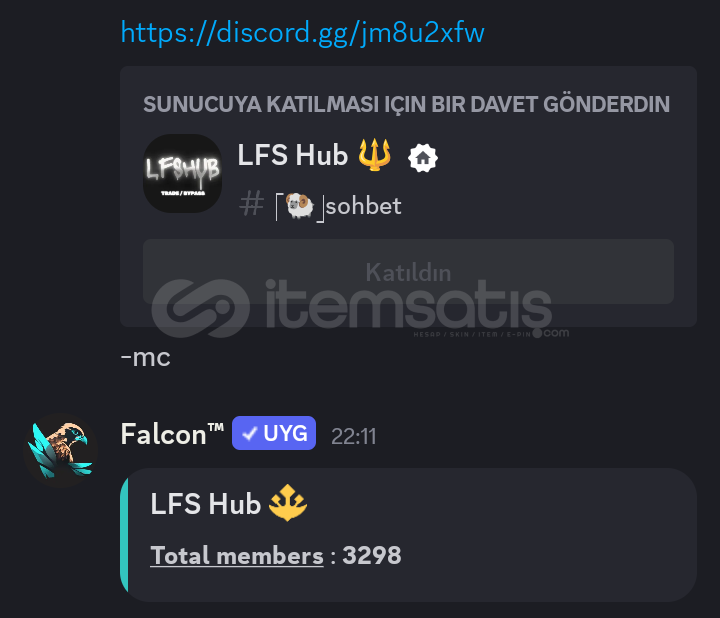Open the discord.gg/jm8u2xfw invite link

pos(302,33)
